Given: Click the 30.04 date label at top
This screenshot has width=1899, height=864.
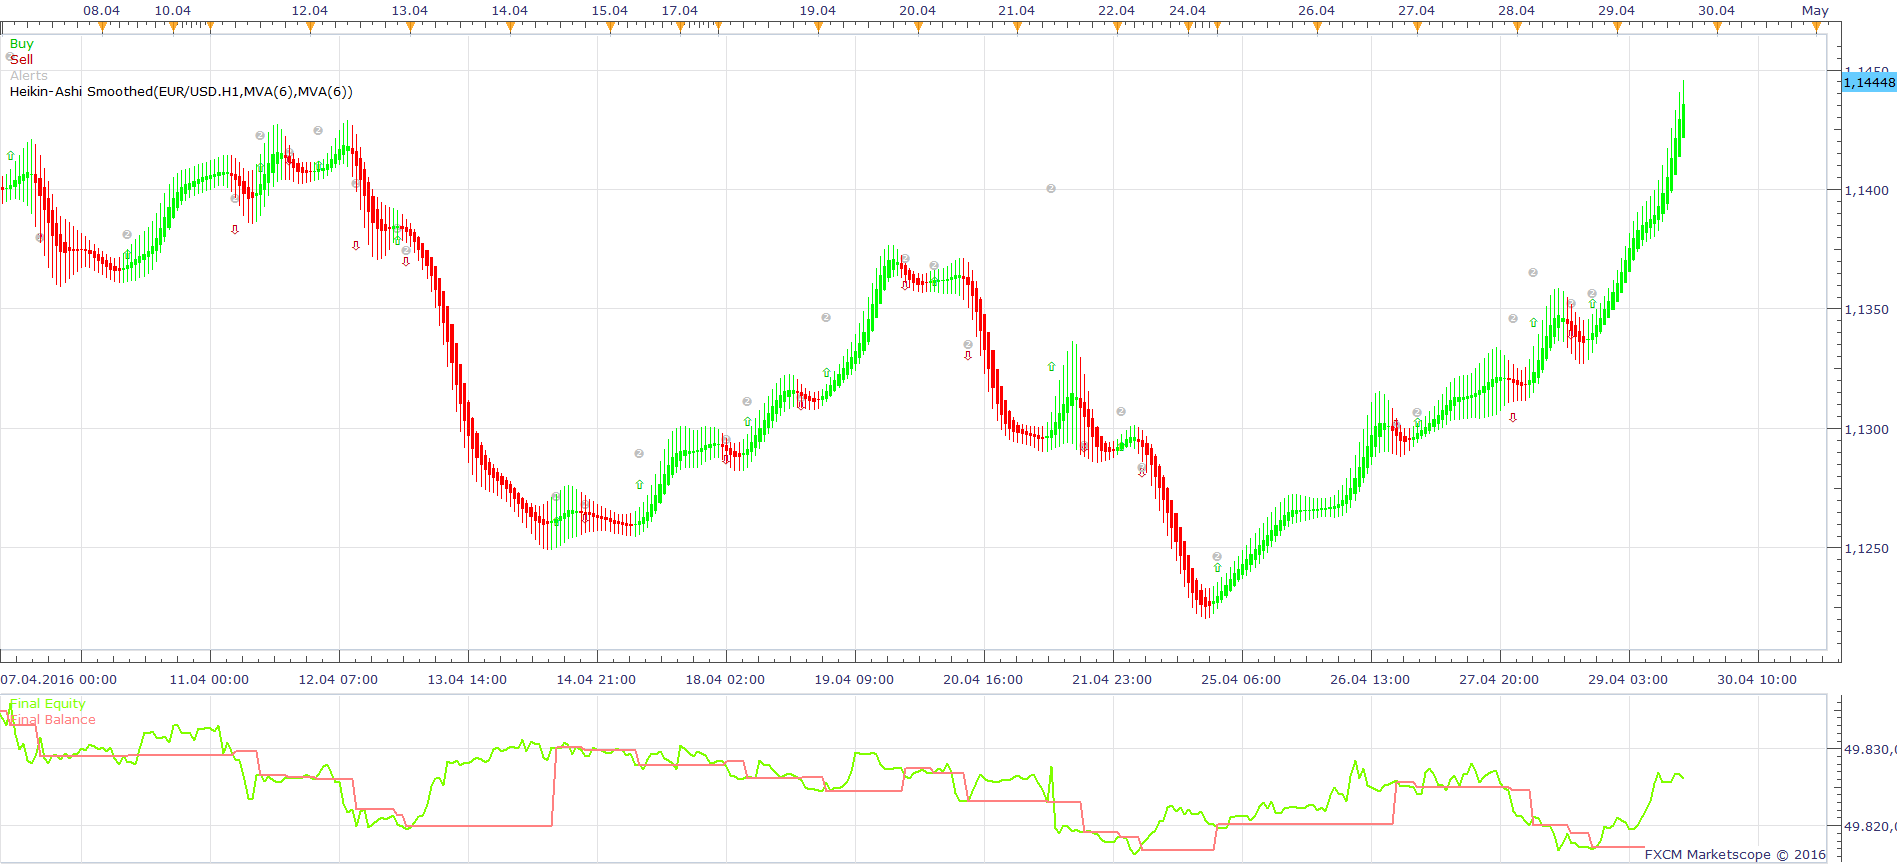Looking at the screenshot, I should [x=1717, y=11].
